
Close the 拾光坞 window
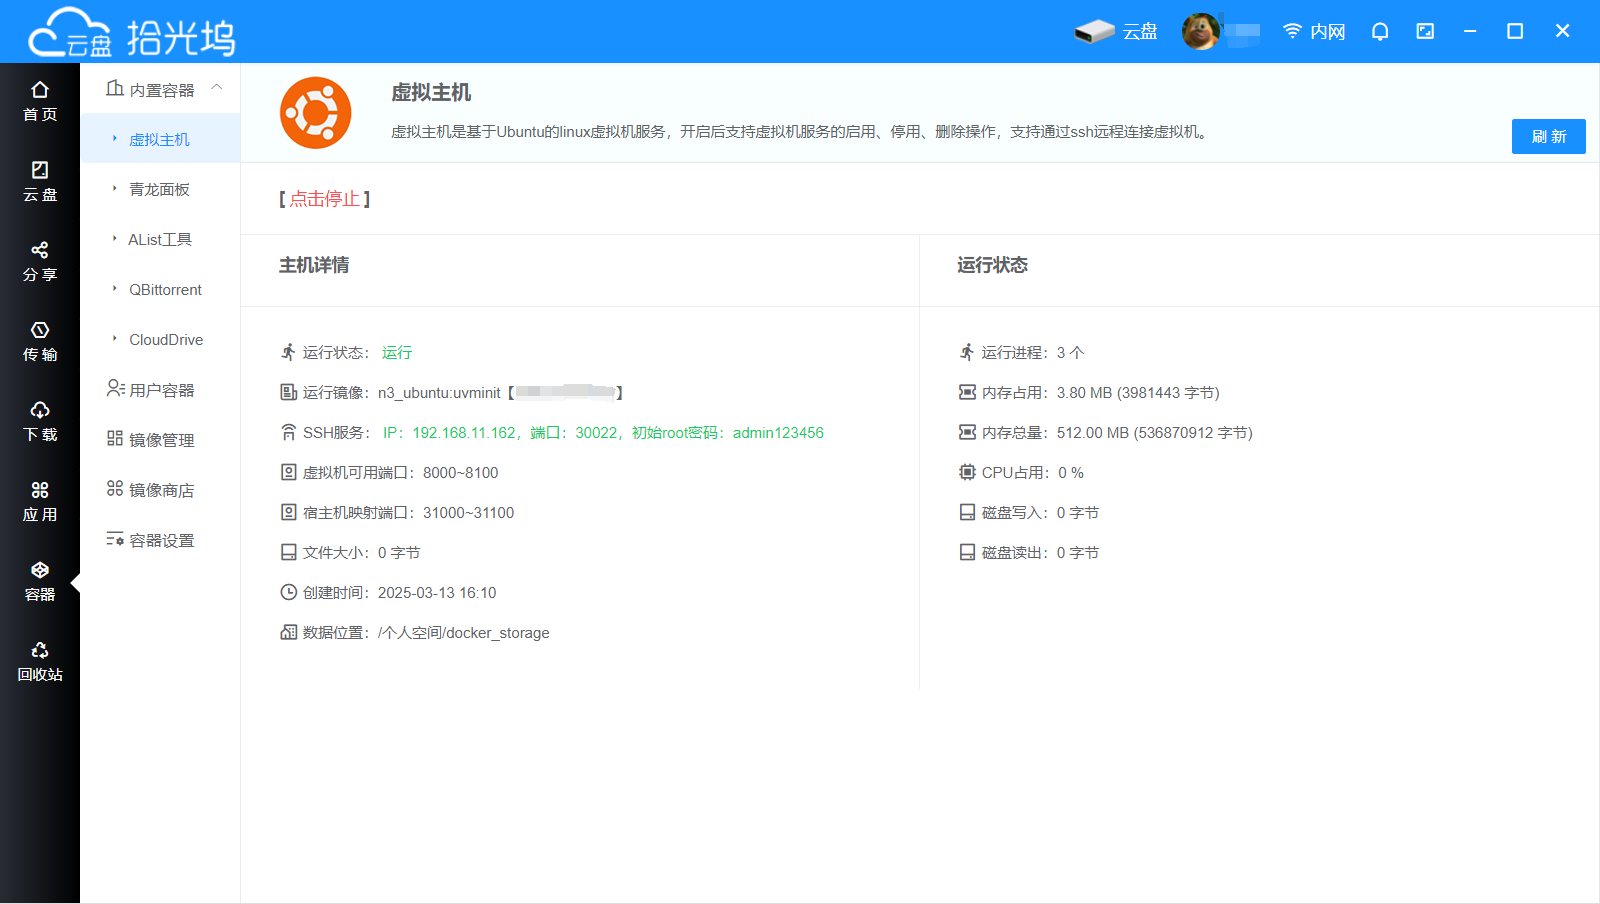point(1562,31)
